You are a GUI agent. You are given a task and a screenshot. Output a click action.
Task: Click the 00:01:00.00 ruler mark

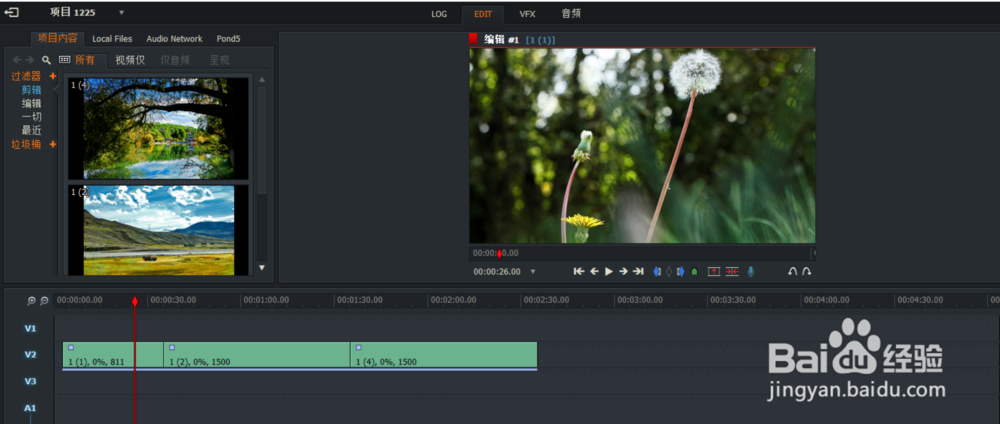[267, 300]
